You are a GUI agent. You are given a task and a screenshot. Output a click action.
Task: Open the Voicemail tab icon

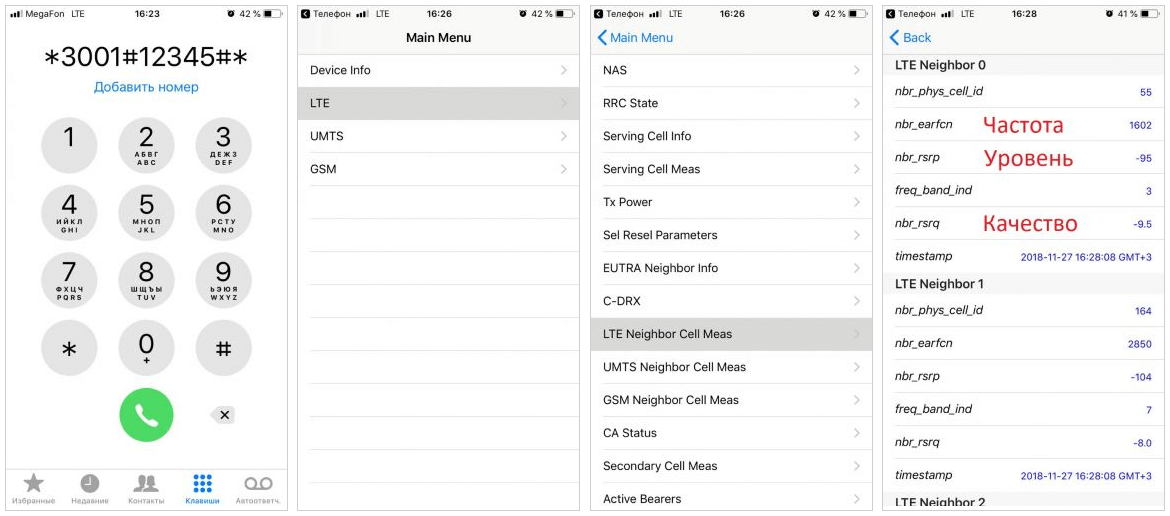click(x=258, y=484)
